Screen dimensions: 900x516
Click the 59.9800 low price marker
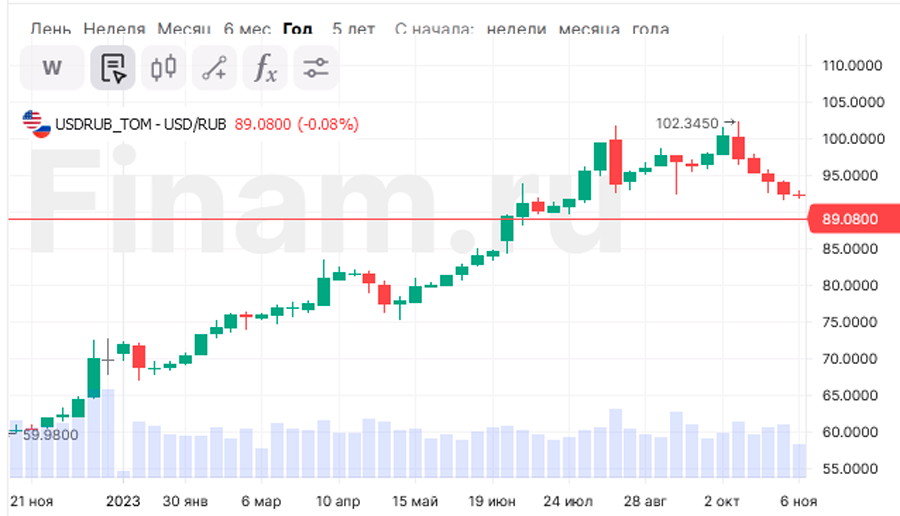(50, 434)
